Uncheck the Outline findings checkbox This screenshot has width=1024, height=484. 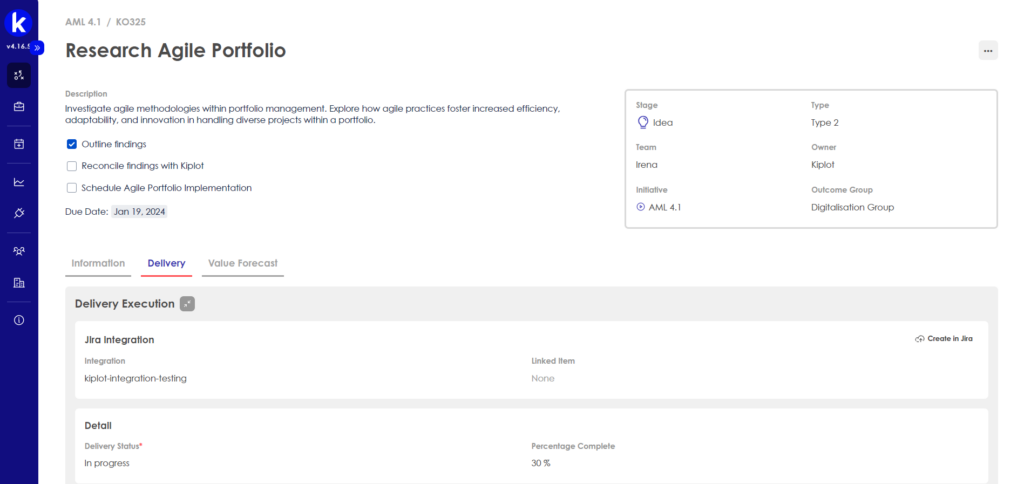pos(72,144)
